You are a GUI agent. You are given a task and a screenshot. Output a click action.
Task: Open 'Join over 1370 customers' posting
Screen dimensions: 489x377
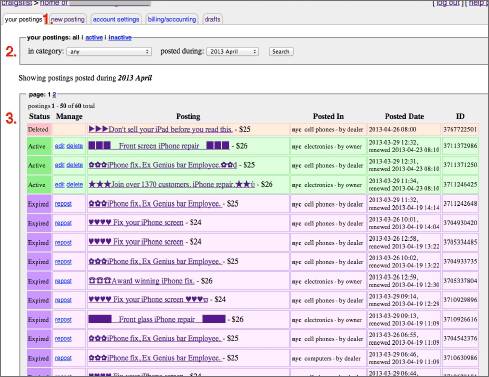pos(172,184)
